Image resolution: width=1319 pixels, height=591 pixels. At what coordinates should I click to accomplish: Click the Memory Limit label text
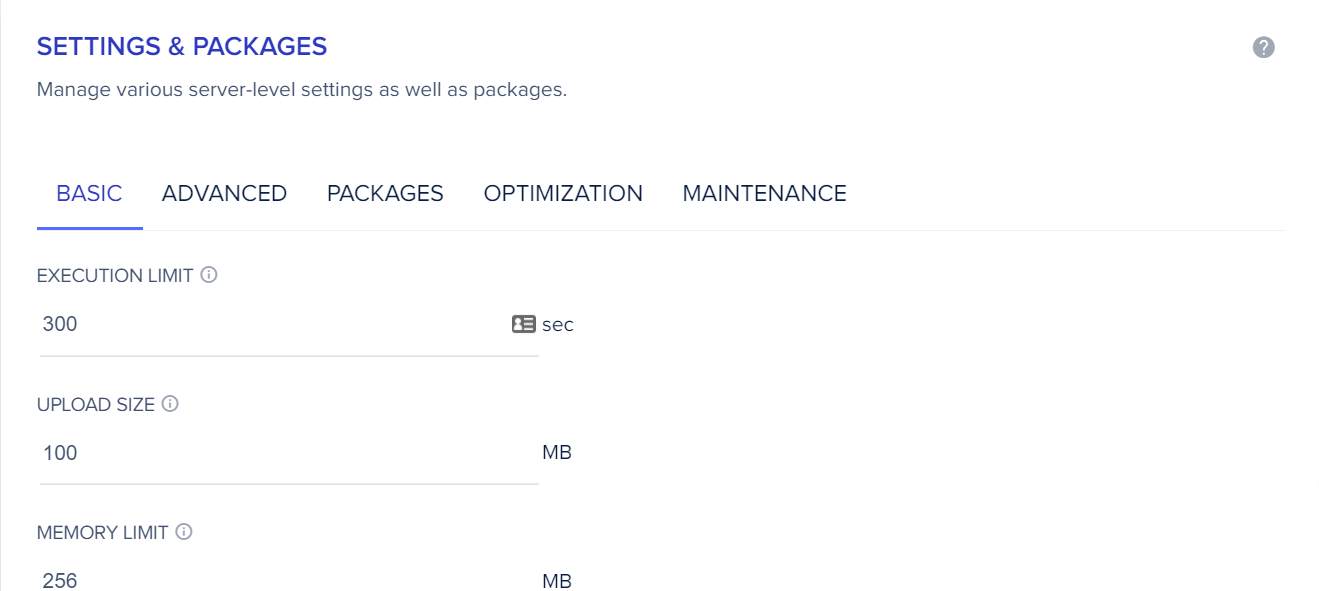coord(102,533)
